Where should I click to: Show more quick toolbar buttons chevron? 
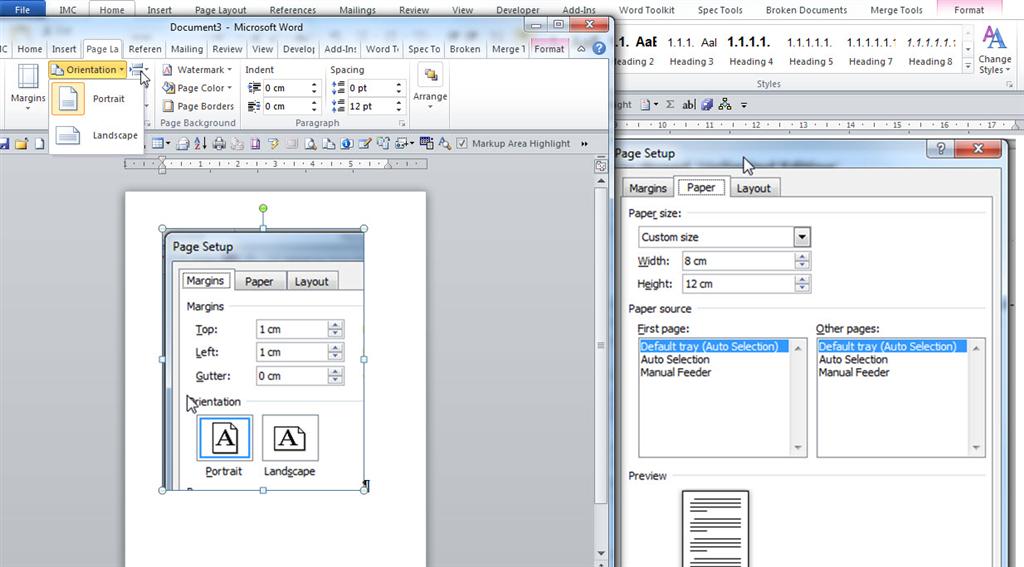(584, 144)
